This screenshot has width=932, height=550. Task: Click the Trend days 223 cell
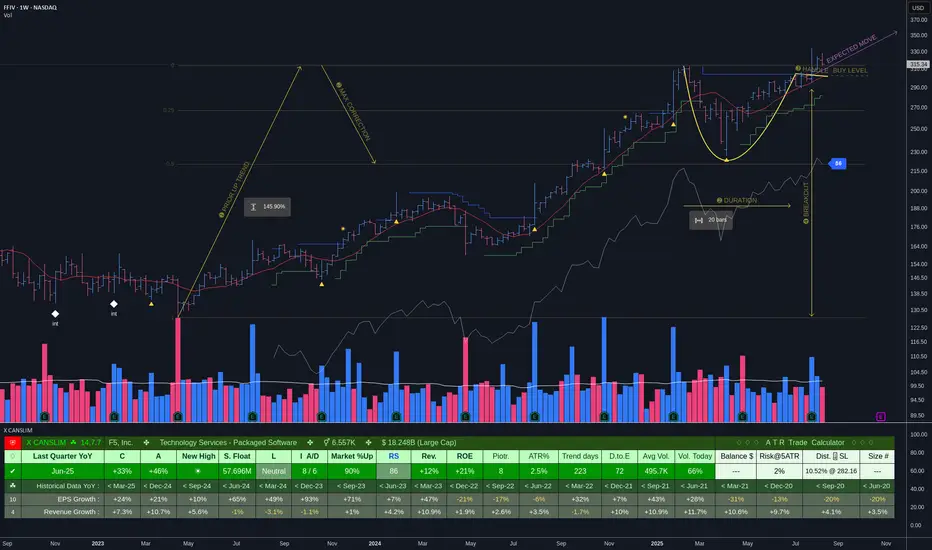click(580, 471)
